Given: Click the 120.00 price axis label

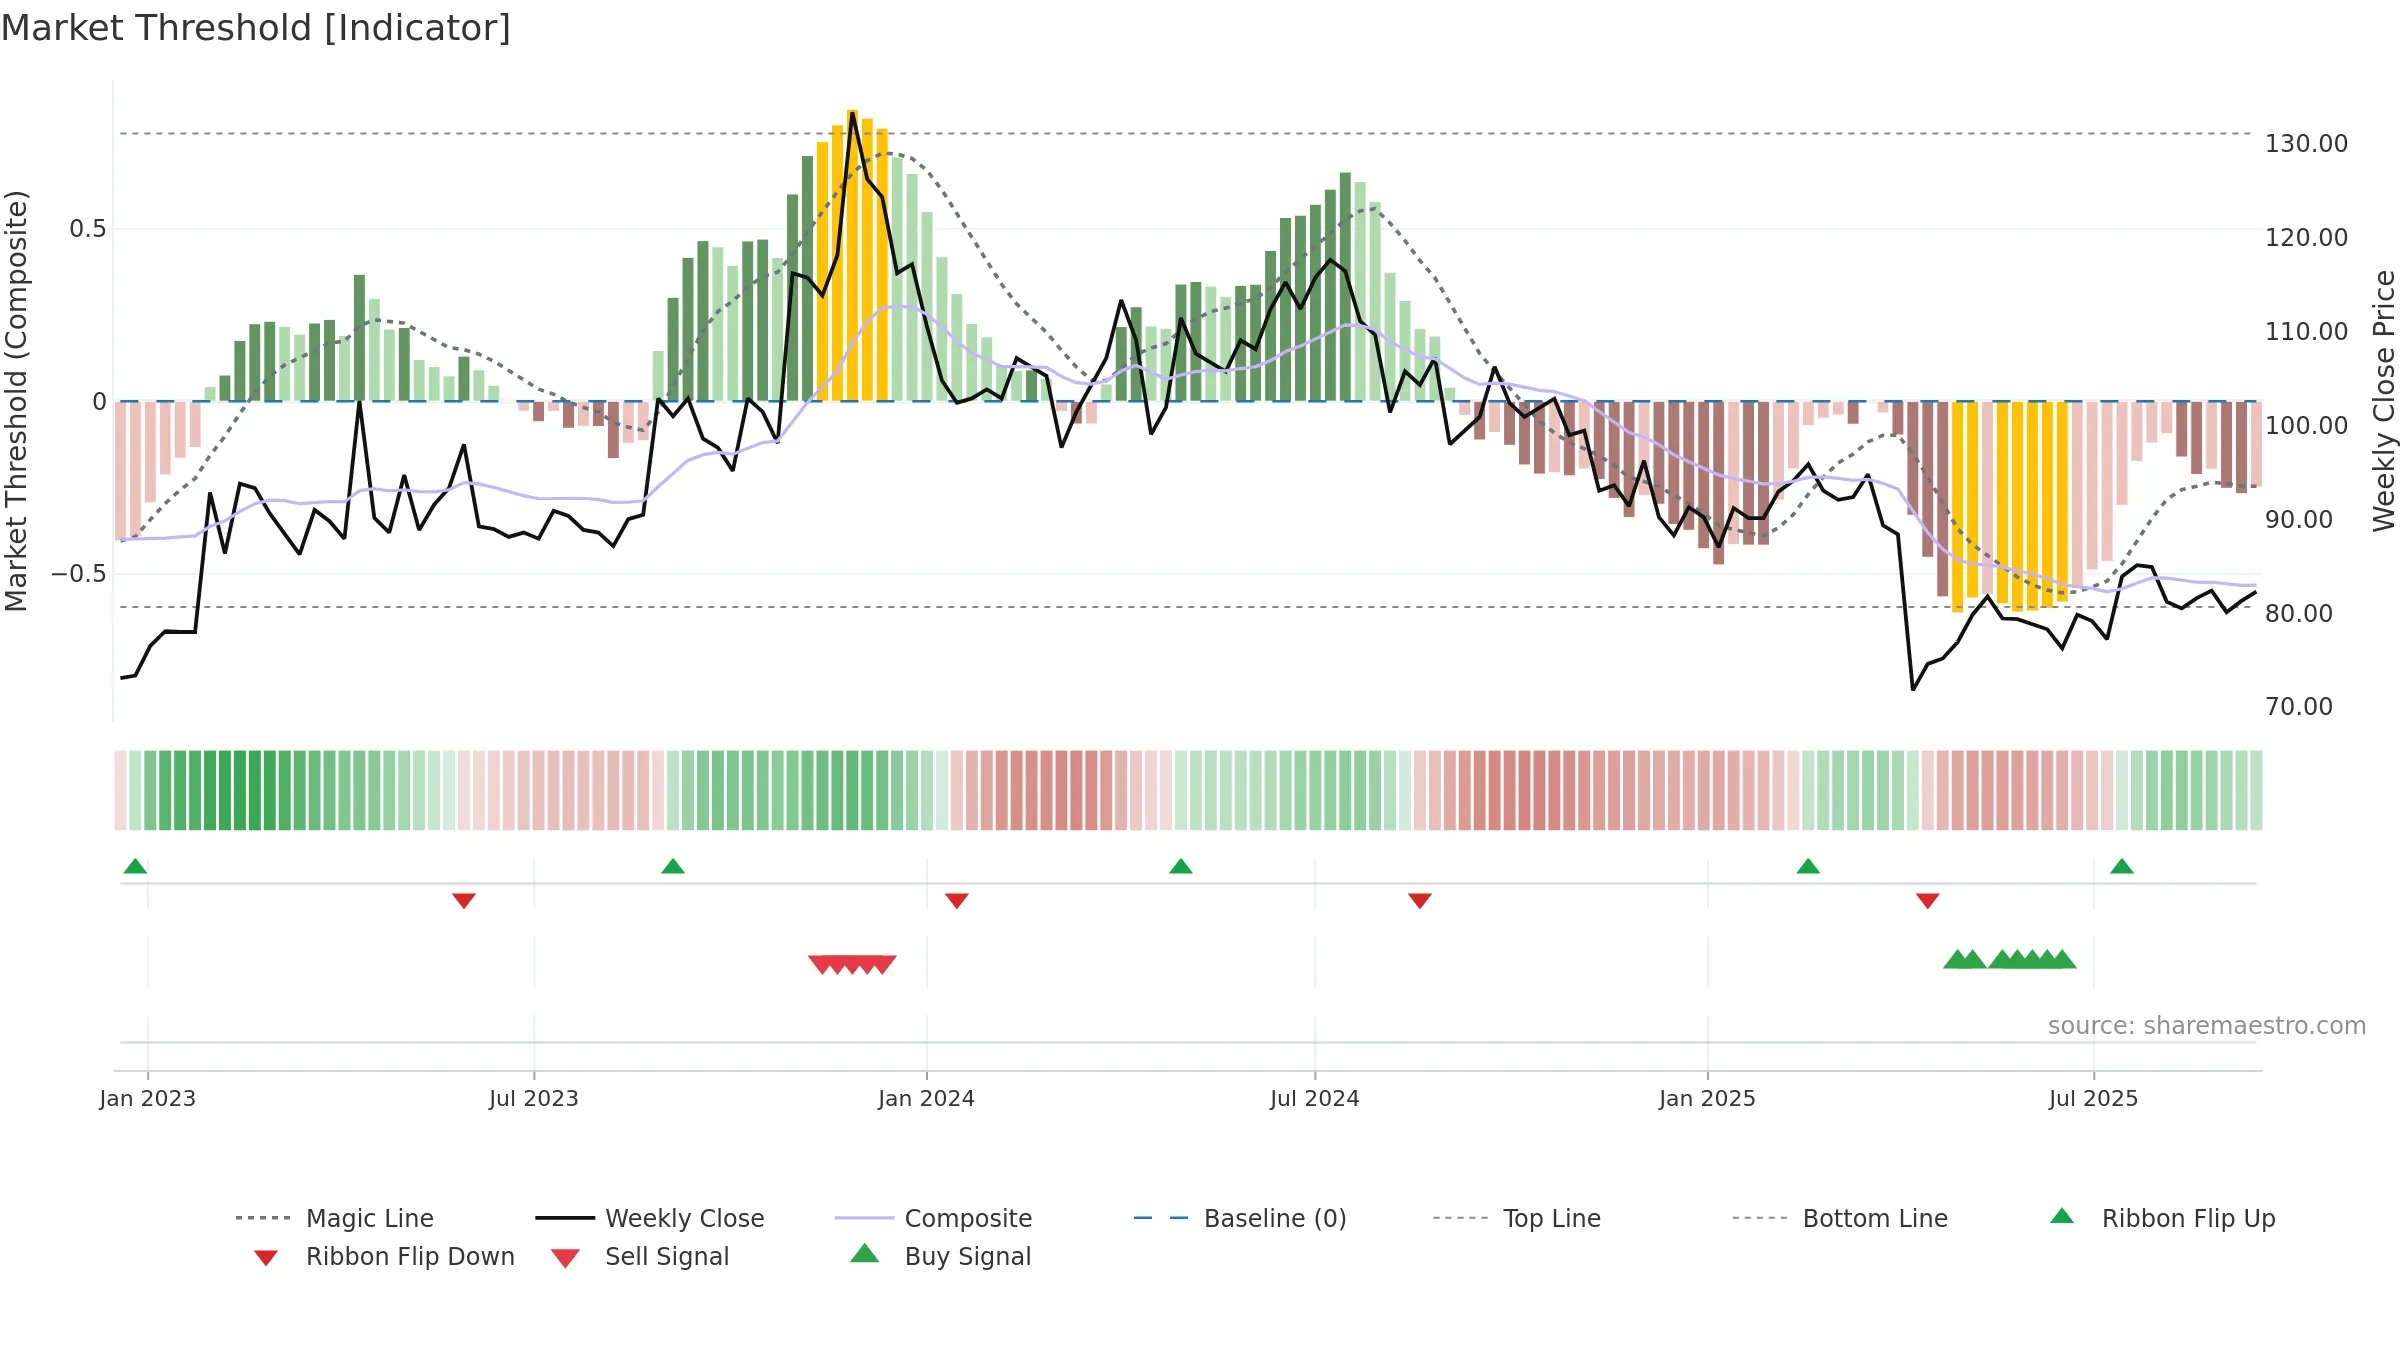Looking at the screenshot, I should point(2307,238).
